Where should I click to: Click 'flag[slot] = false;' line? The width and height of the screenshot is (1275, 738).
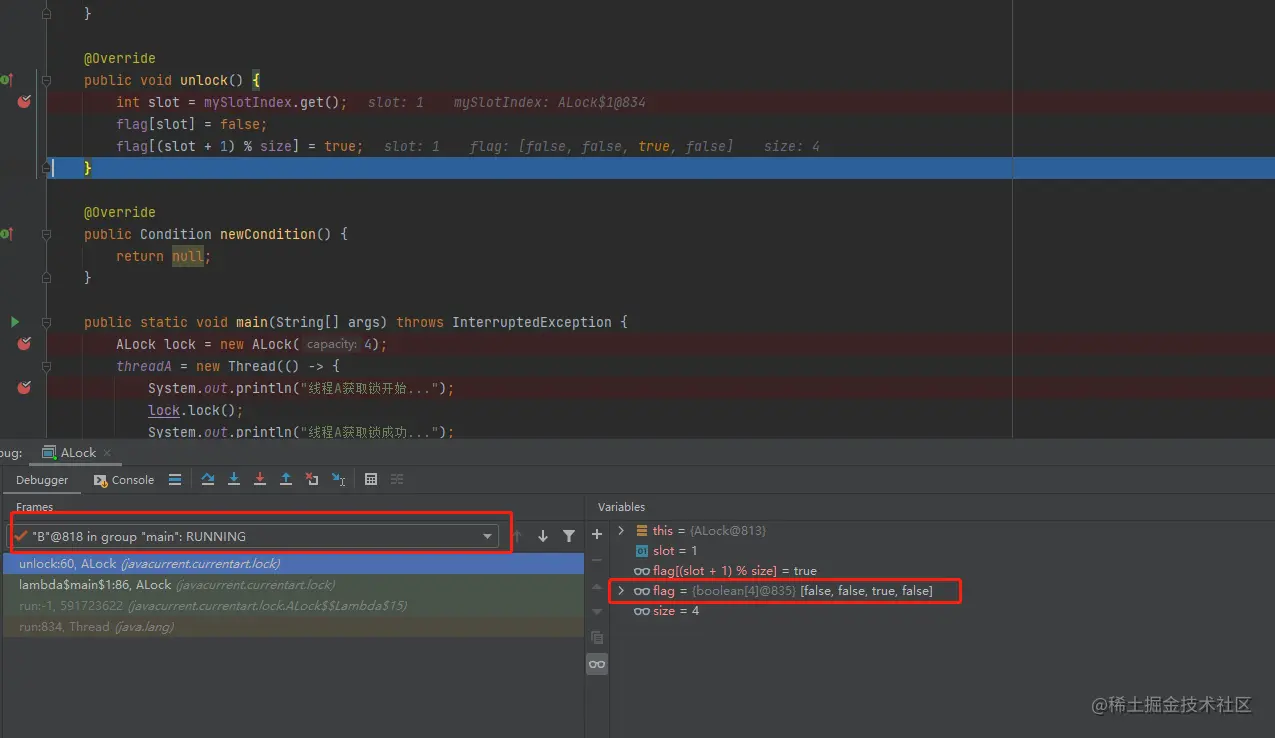point(192,124)
